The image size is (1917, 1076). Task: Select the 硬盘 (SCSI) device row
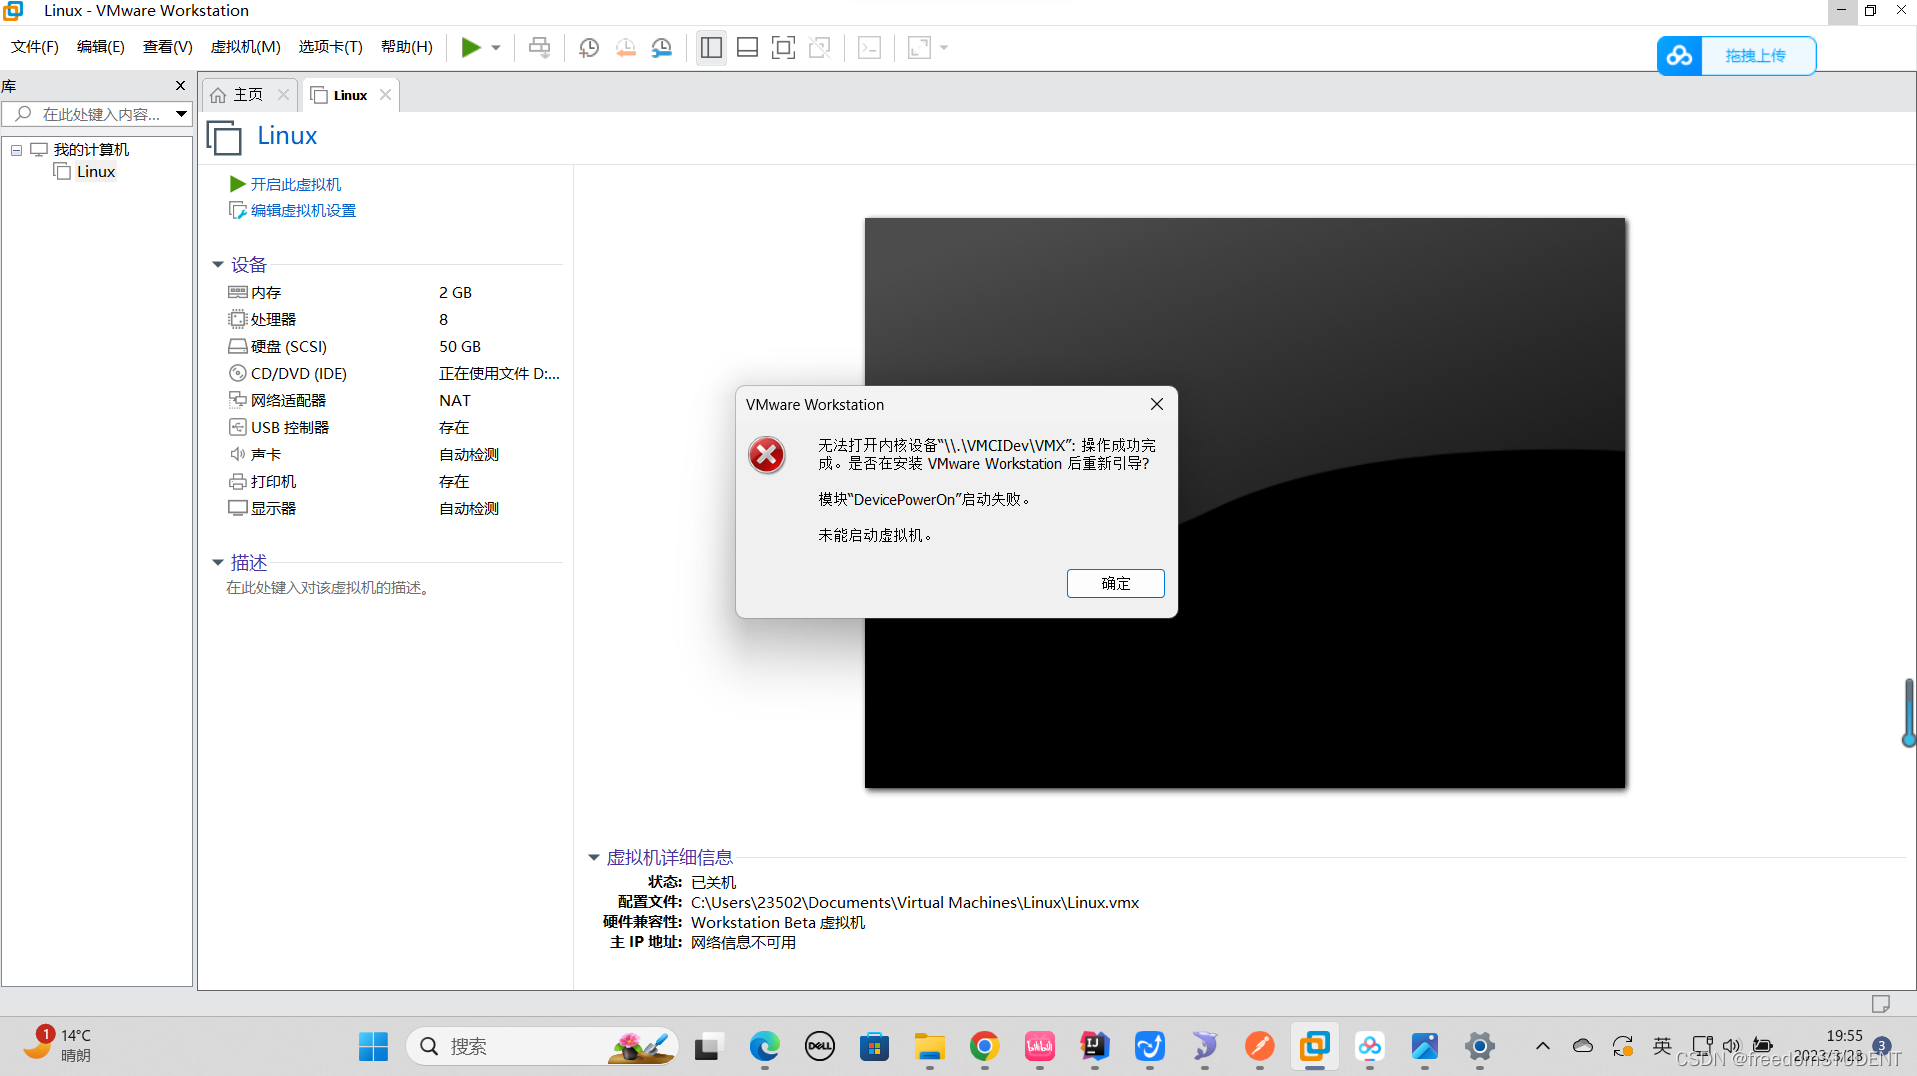coord(394,346)
